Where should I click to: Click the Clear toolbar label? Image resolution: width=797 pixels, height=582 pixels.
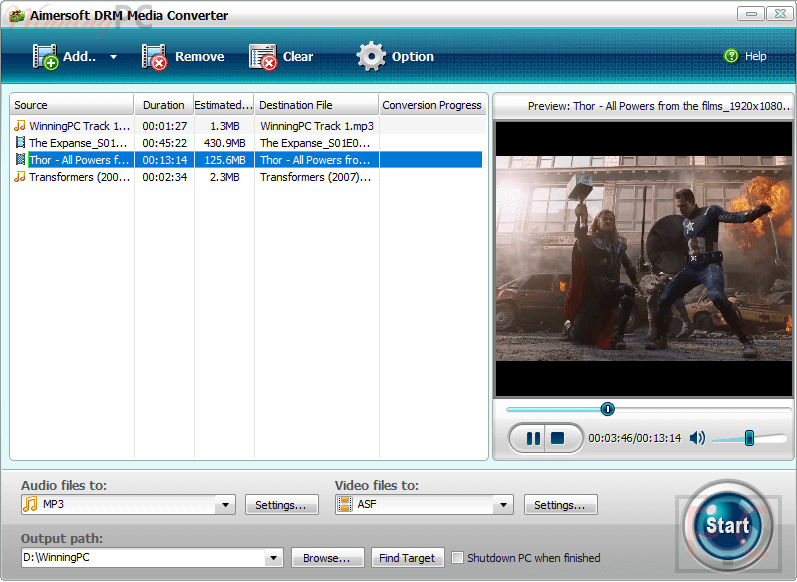(298, 56)
